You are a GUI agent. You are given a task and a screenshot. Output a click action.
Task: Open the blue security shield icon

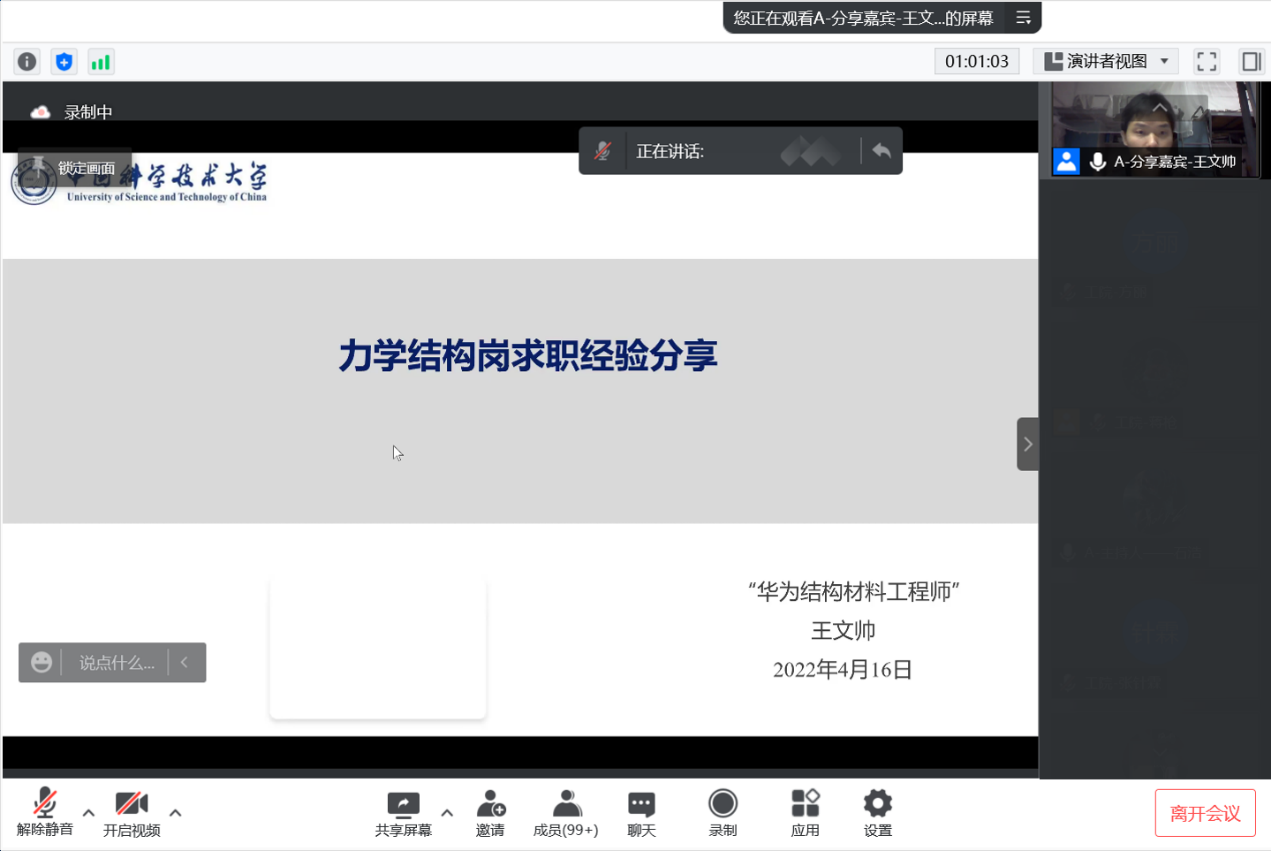64,62
